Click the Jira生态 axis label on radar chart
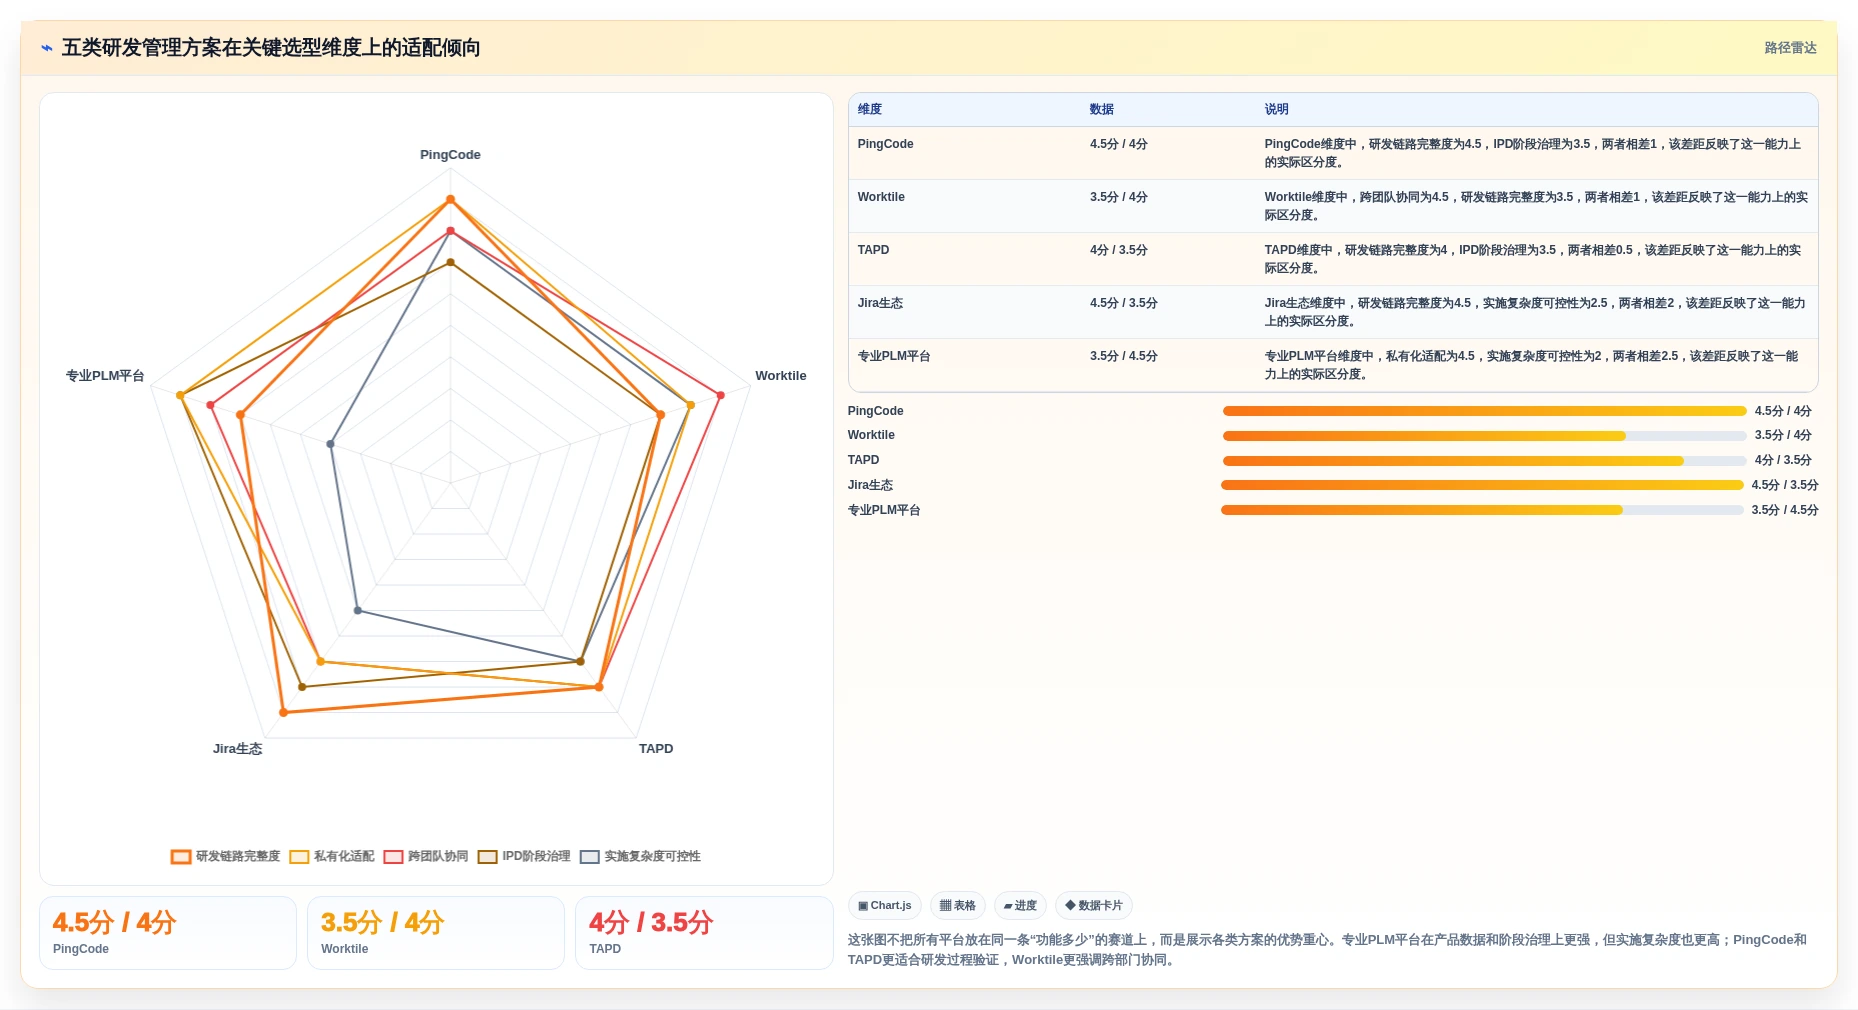This screenshot has height=1010, width=1858. (237, 749)
